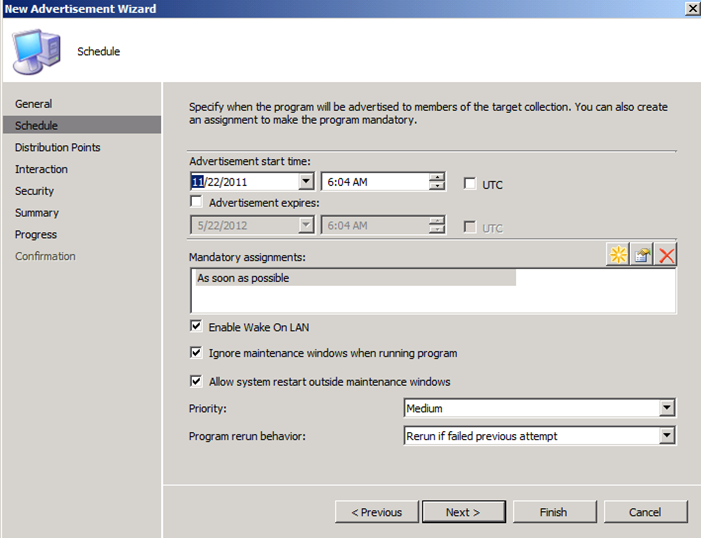Click the 'Priority:' label
This screenshot has height=538, width=701.
[x=207, y=408]
